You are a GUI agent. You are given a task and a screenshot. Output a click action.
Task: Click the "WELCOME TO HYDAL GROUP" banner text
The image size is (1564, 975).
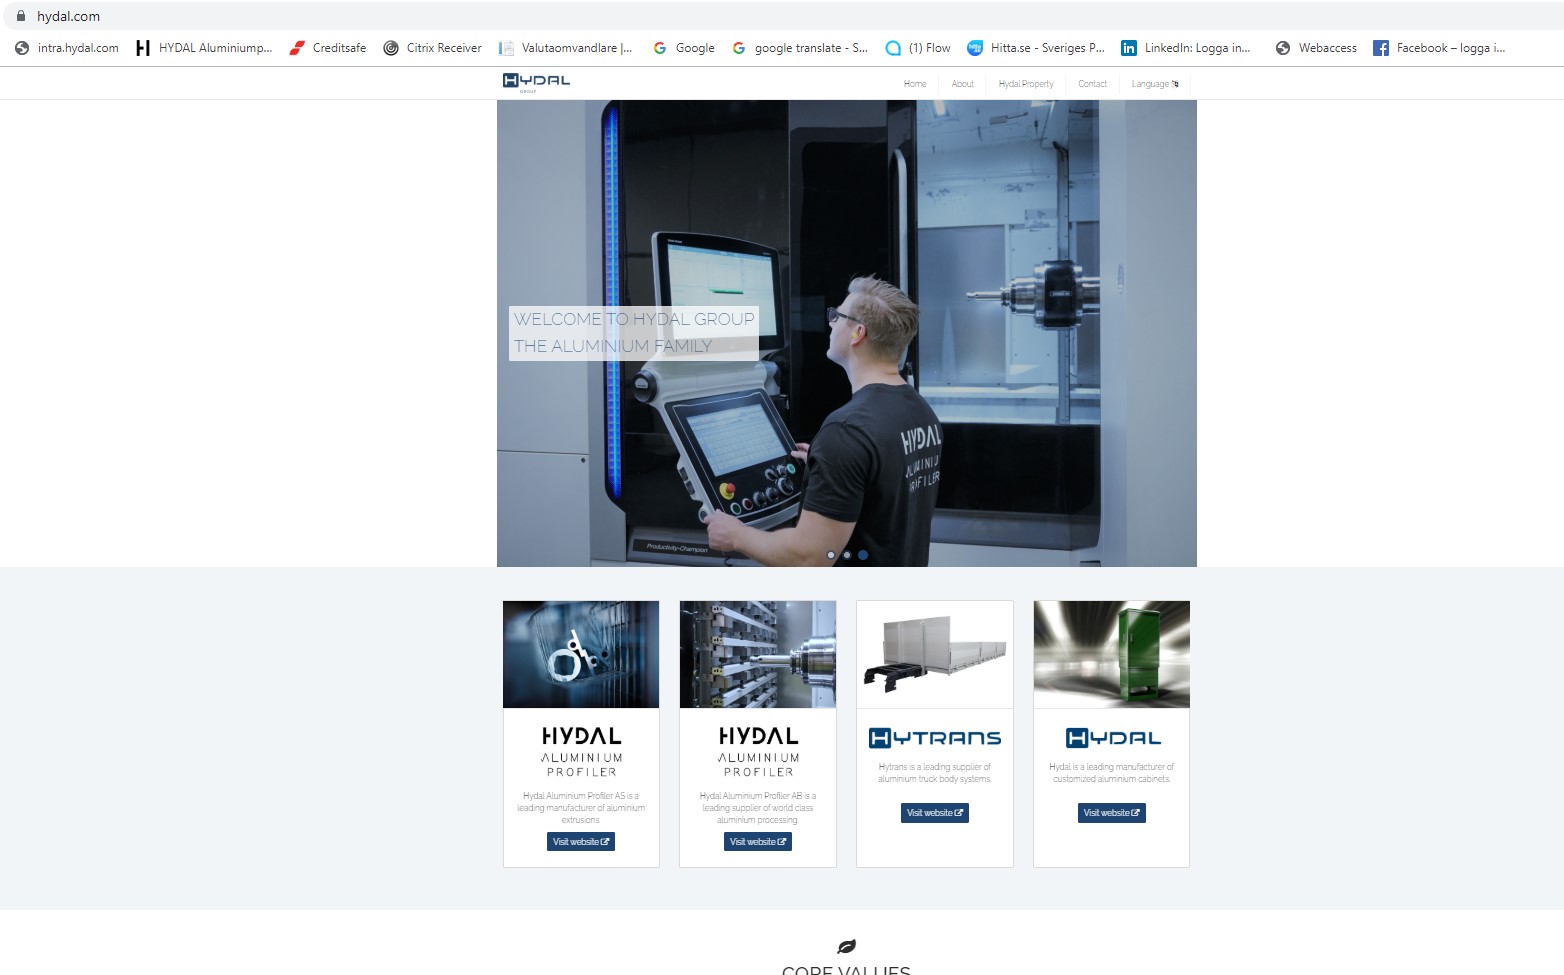[x=634, y=319]
